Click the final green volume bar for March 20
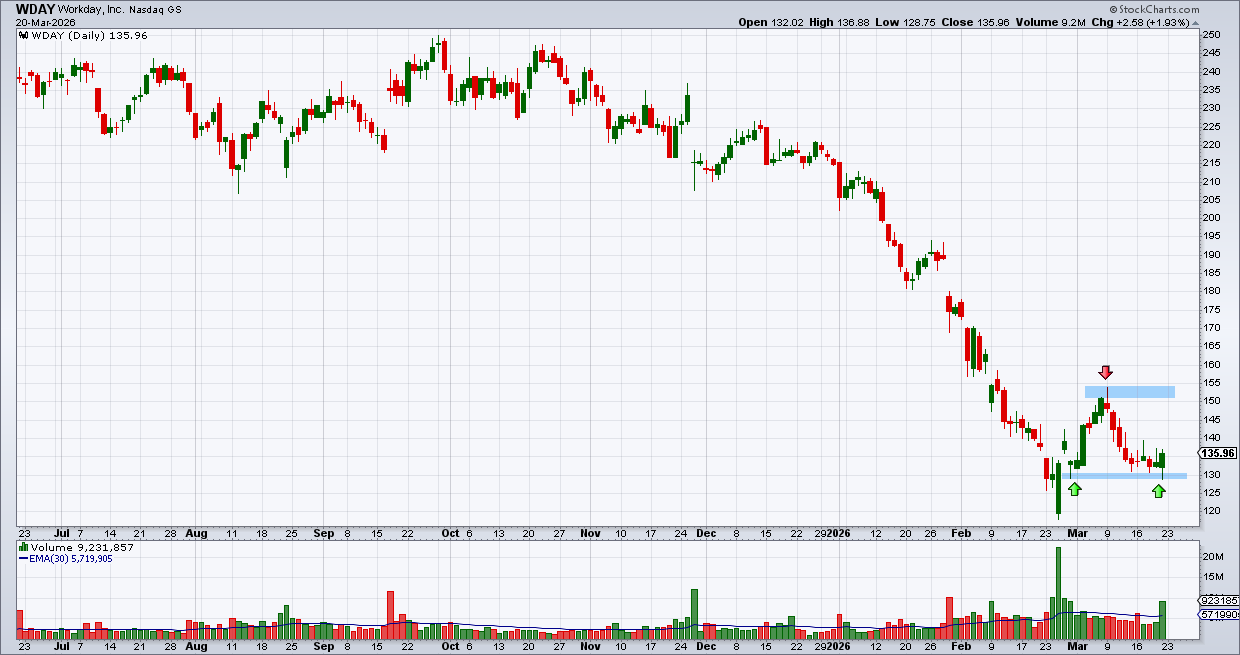This screenshot has height=655, width=1240. [1163, 620]
